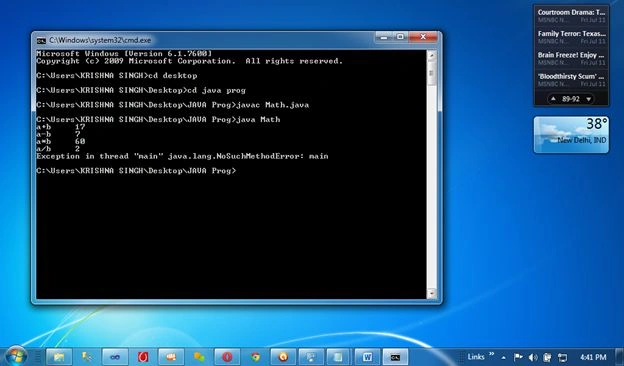
Task: Launch the Opera browser from the taskbar
Action: tap(227, 357)
